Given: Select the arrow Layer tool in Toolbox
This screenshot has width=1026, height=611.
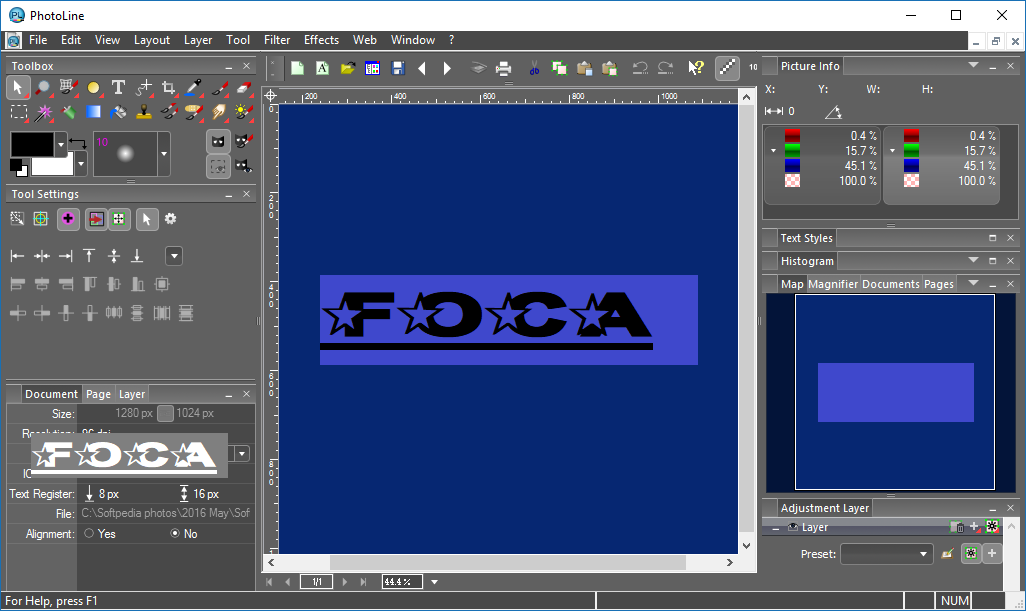Looking at the screenshot, I should pyautogui.click(x=18, y=88).
